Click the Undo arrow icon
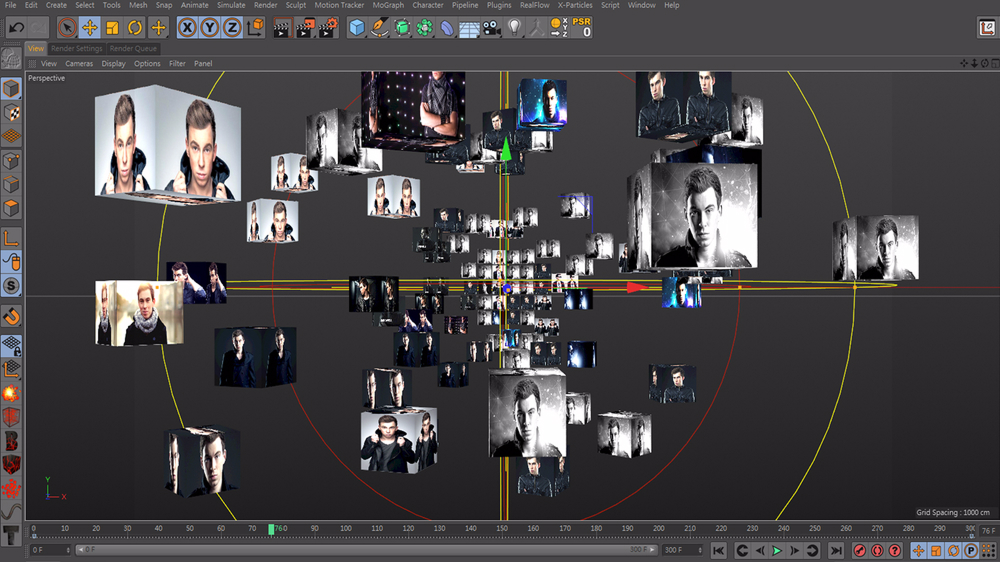 tap(16, 27)
